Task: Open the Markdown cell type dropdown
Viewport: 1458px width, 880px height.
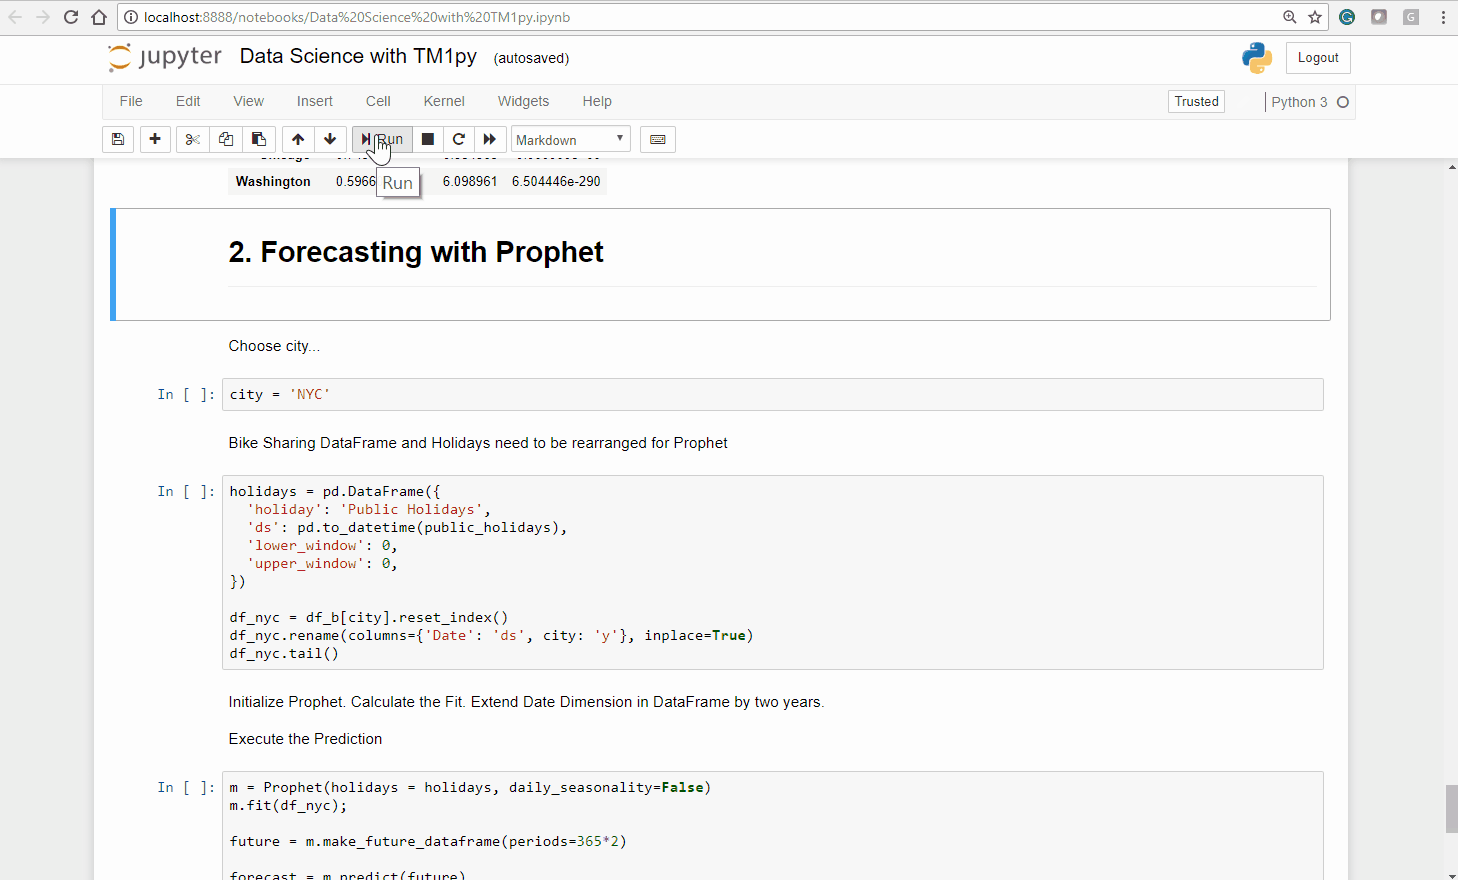Action: 570,140
